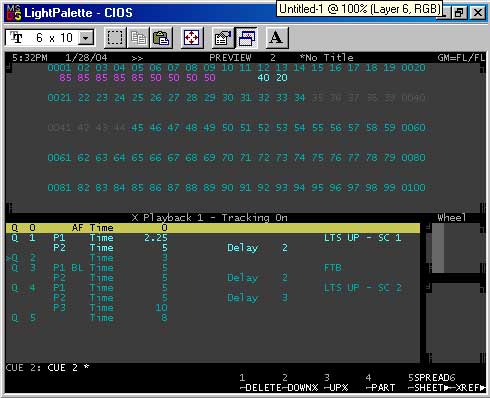
Task: Select the Mark (dashed selection) tool
Action: 115,38
